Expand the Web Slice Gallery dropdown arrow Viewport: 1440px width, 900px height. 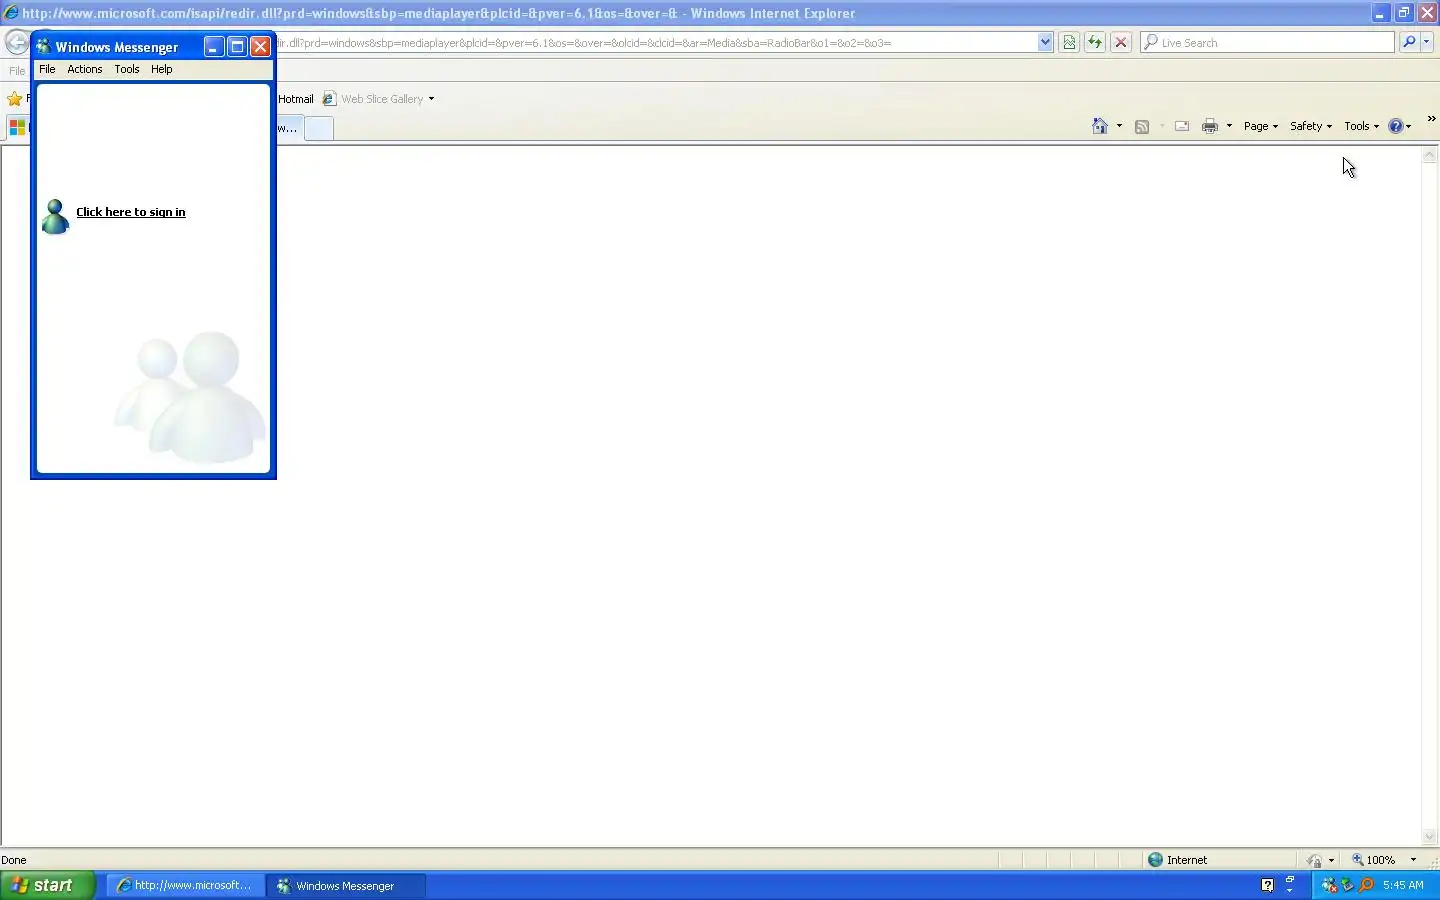[431, 99]
